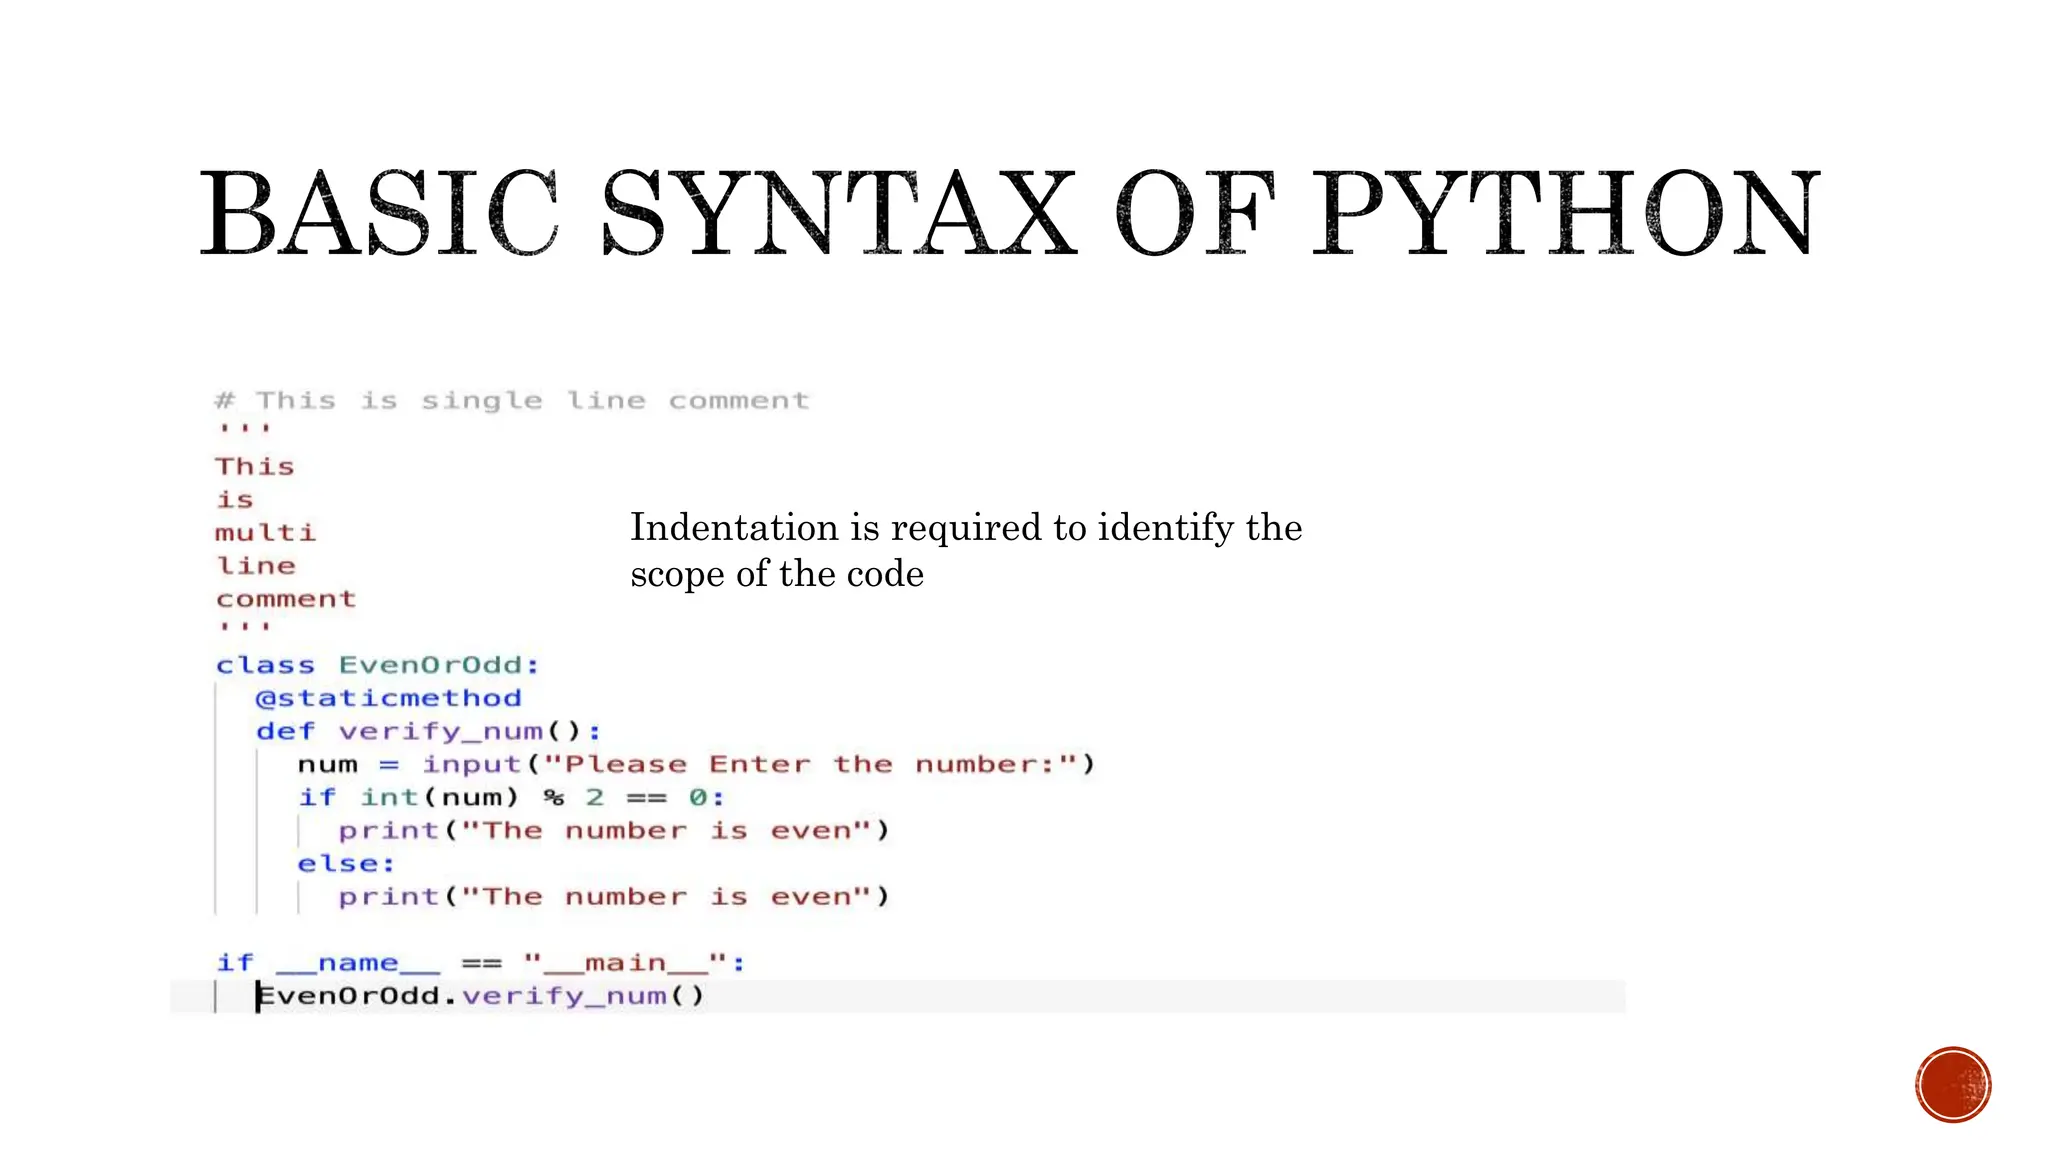
Task: Click the 'class EvenOrOdd:' code line
Action: click(x=377, y=665)
